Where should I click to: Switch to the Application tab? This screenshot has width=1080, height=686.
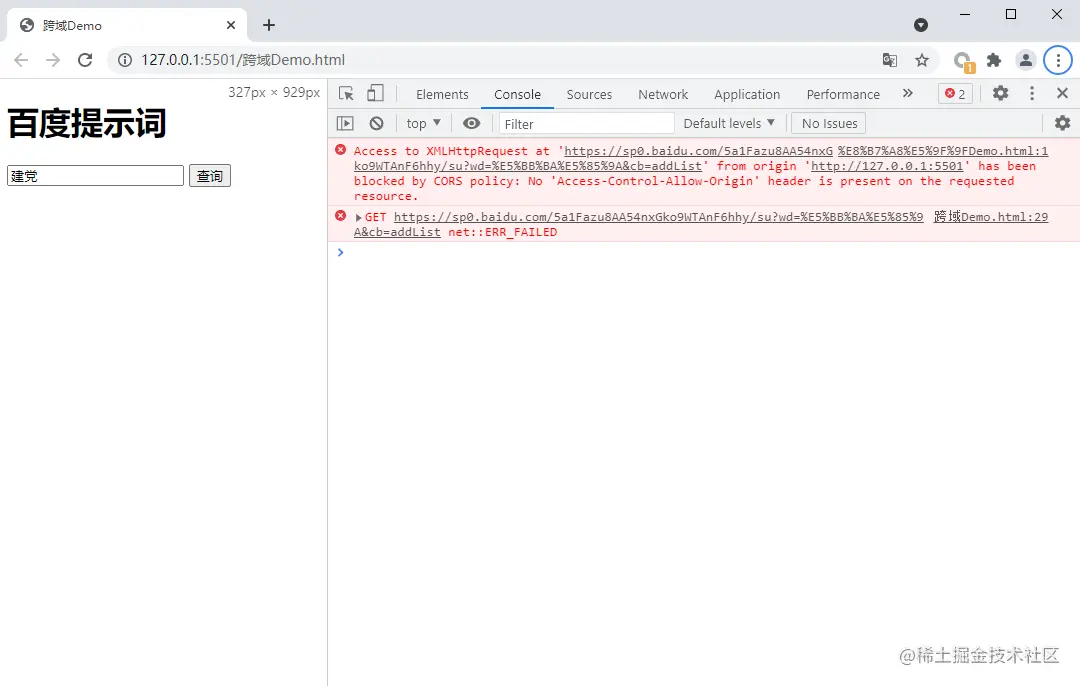(747, 94)
